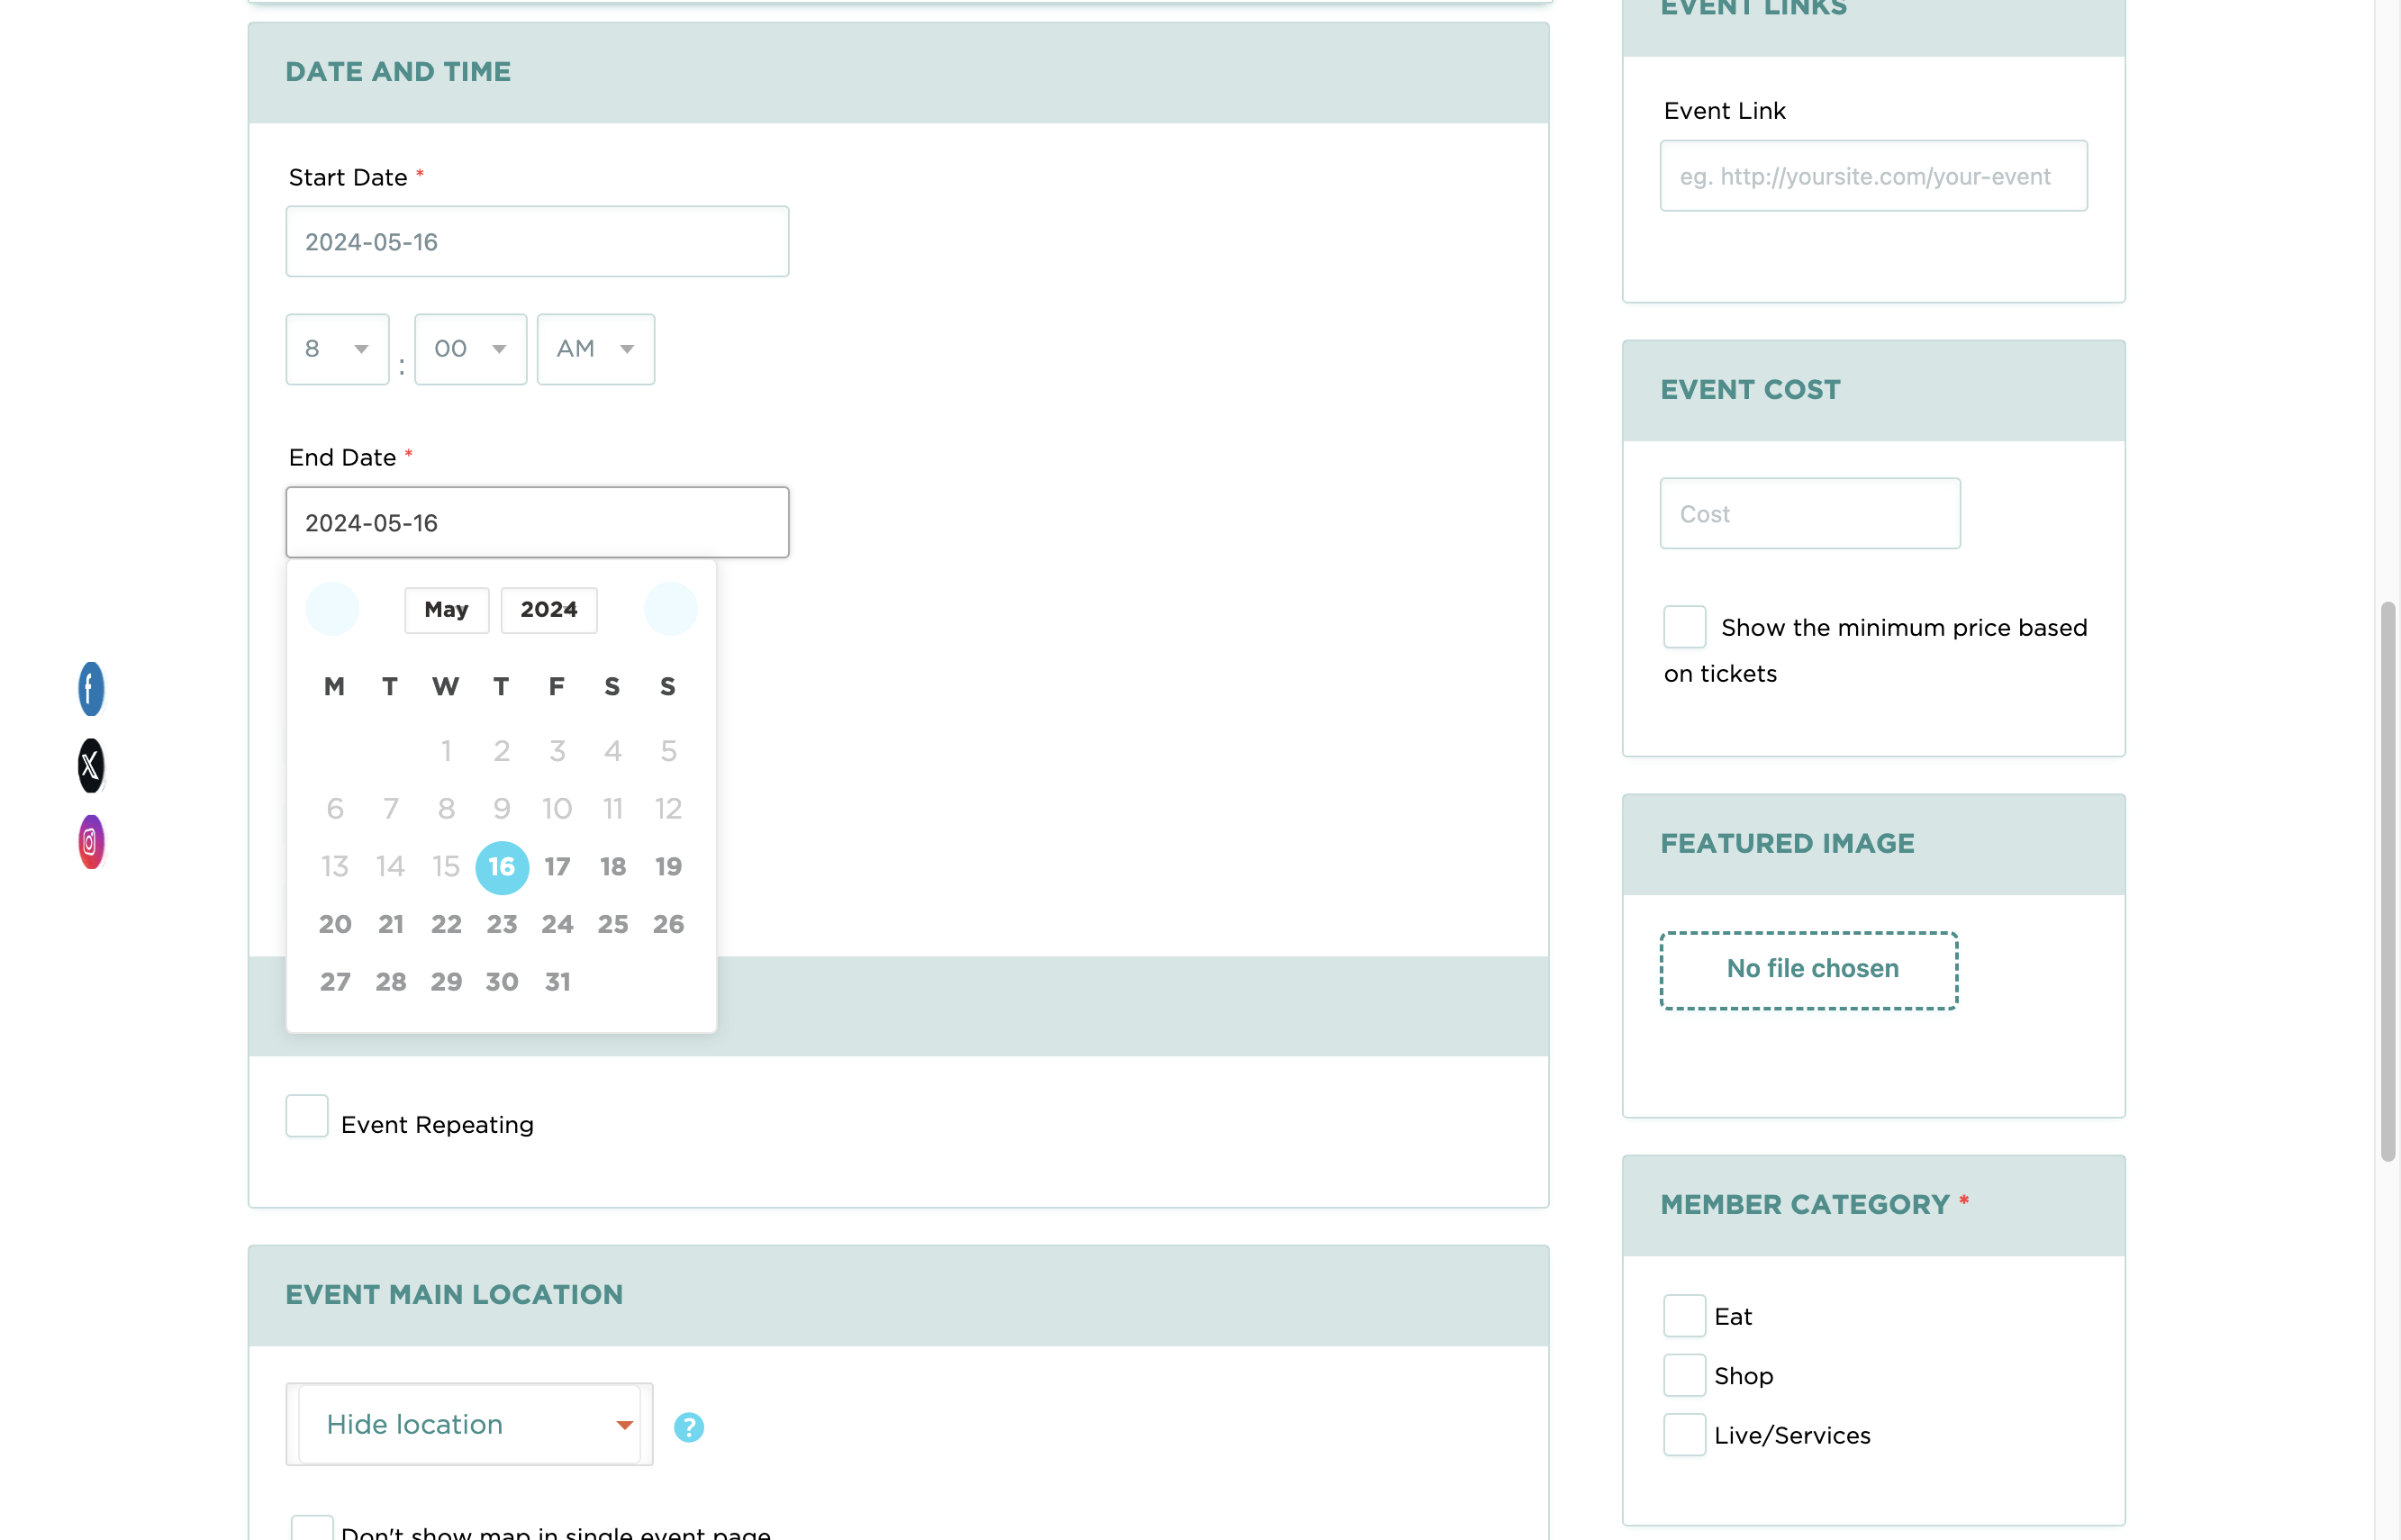Click the No file chosen upload button
The height and width of the screenshot is (1540, 2401).
(x=1809, y=970)
